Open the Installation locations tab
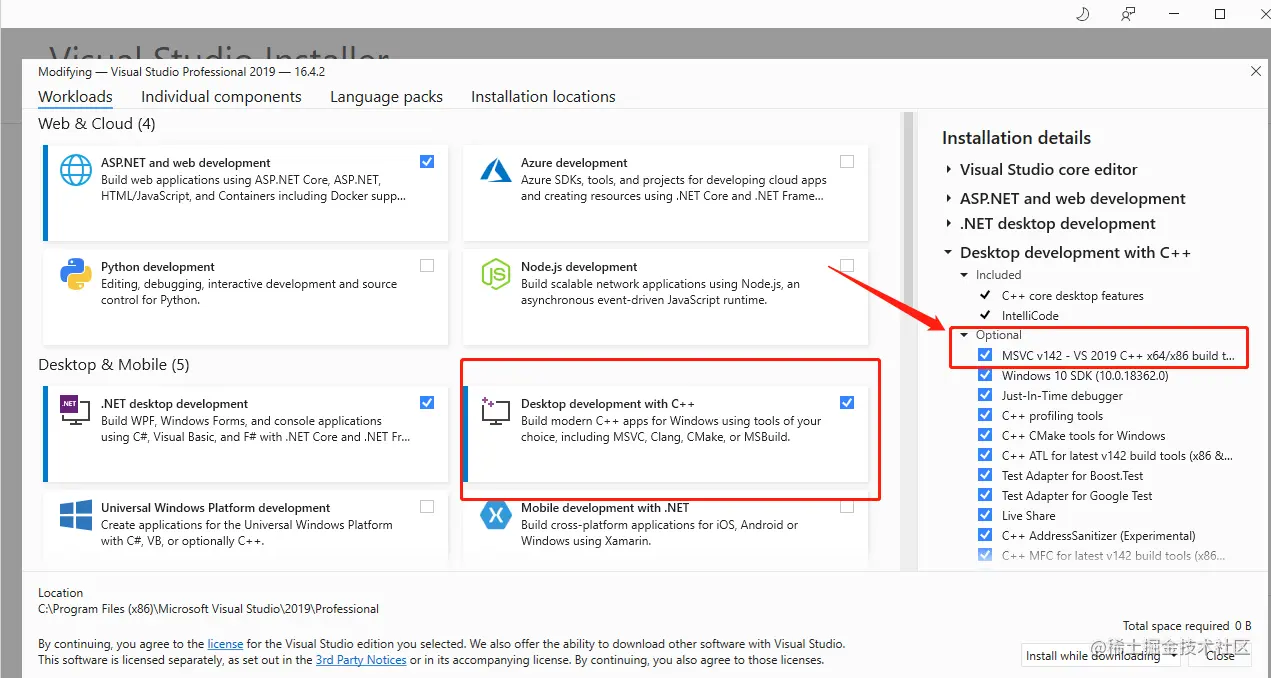1271x678 pixels. click(x=543, y=97)
